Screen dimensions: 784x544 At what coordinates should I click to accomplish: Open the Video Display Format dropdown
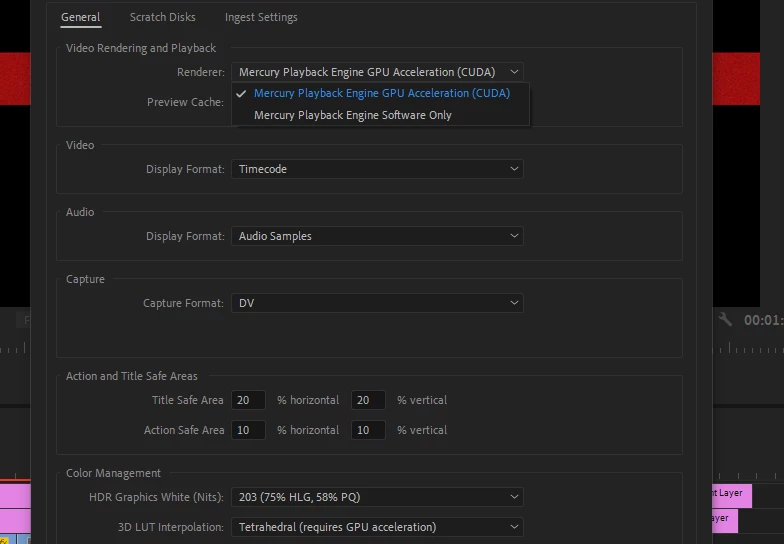(377, 169)
